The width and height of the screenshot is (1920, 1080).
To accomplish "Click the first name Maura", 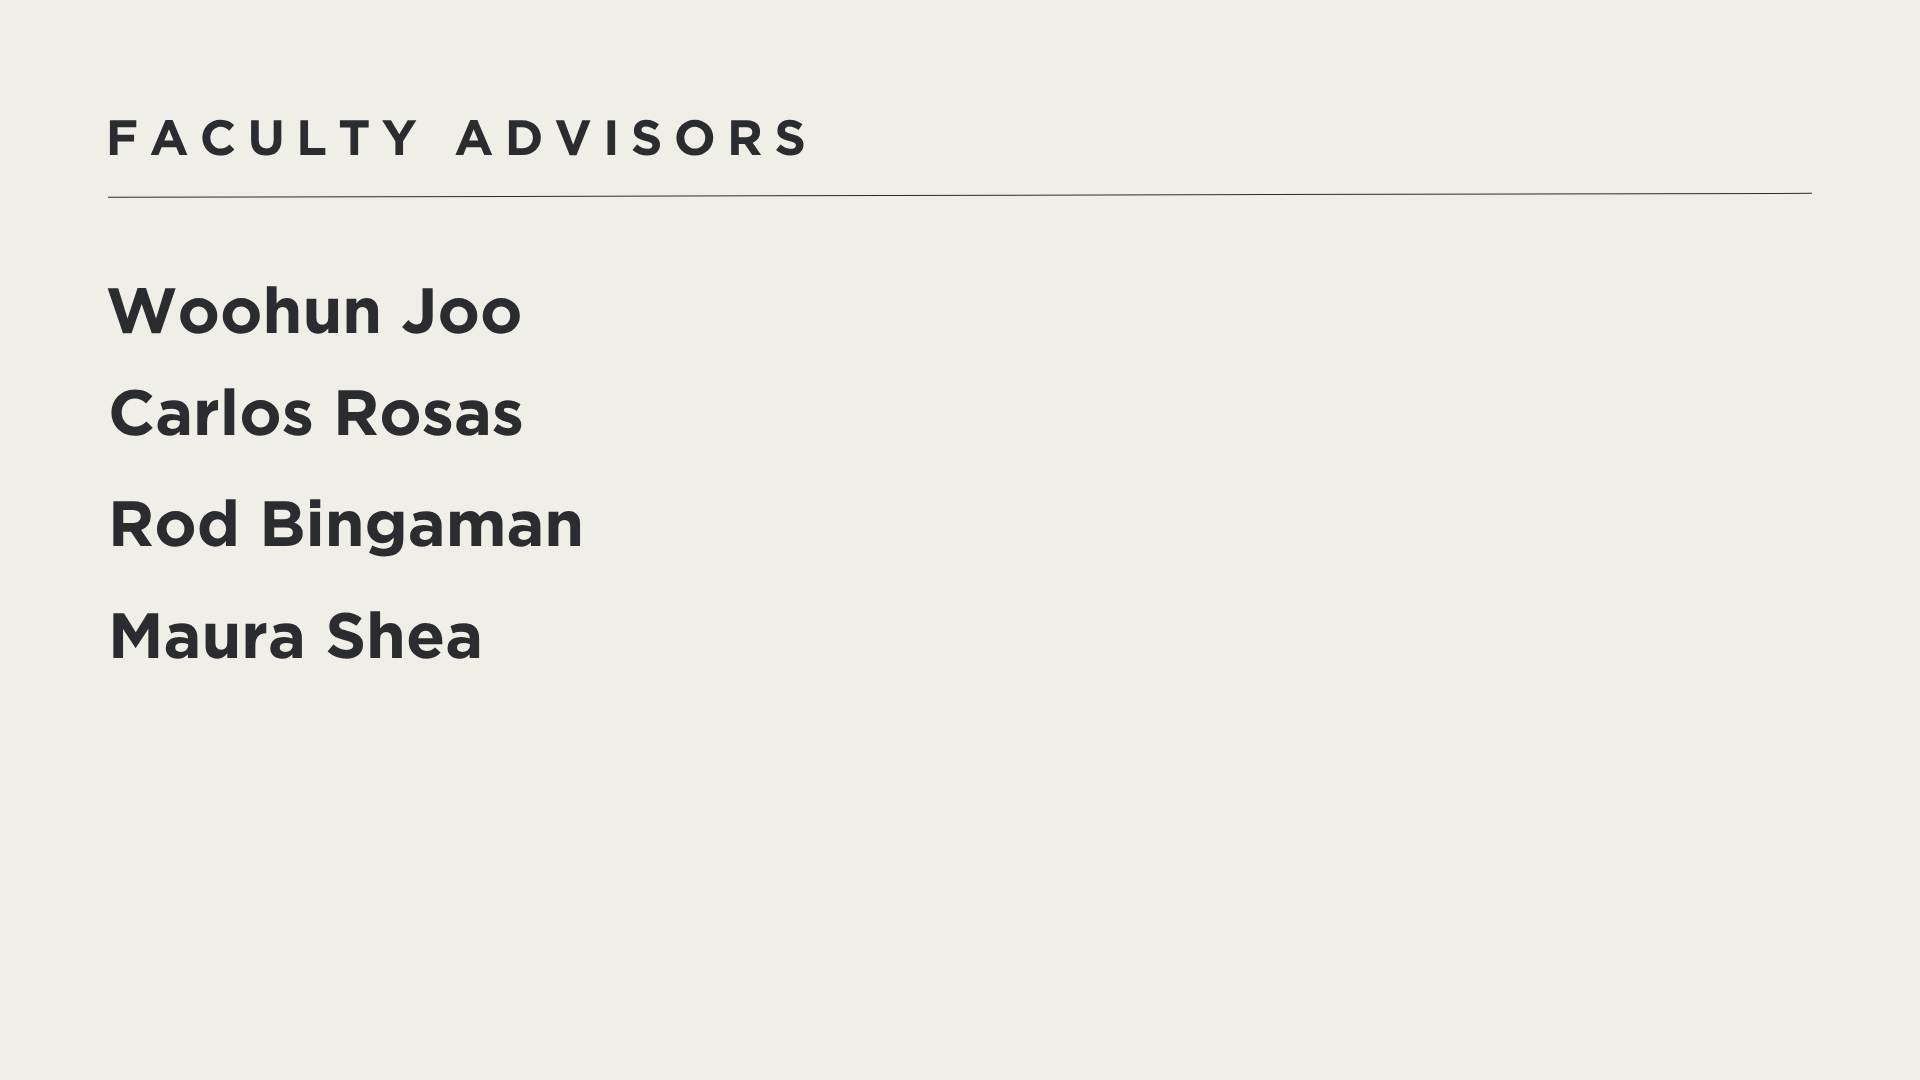I will pyautogui.click(x=207, y=637).
